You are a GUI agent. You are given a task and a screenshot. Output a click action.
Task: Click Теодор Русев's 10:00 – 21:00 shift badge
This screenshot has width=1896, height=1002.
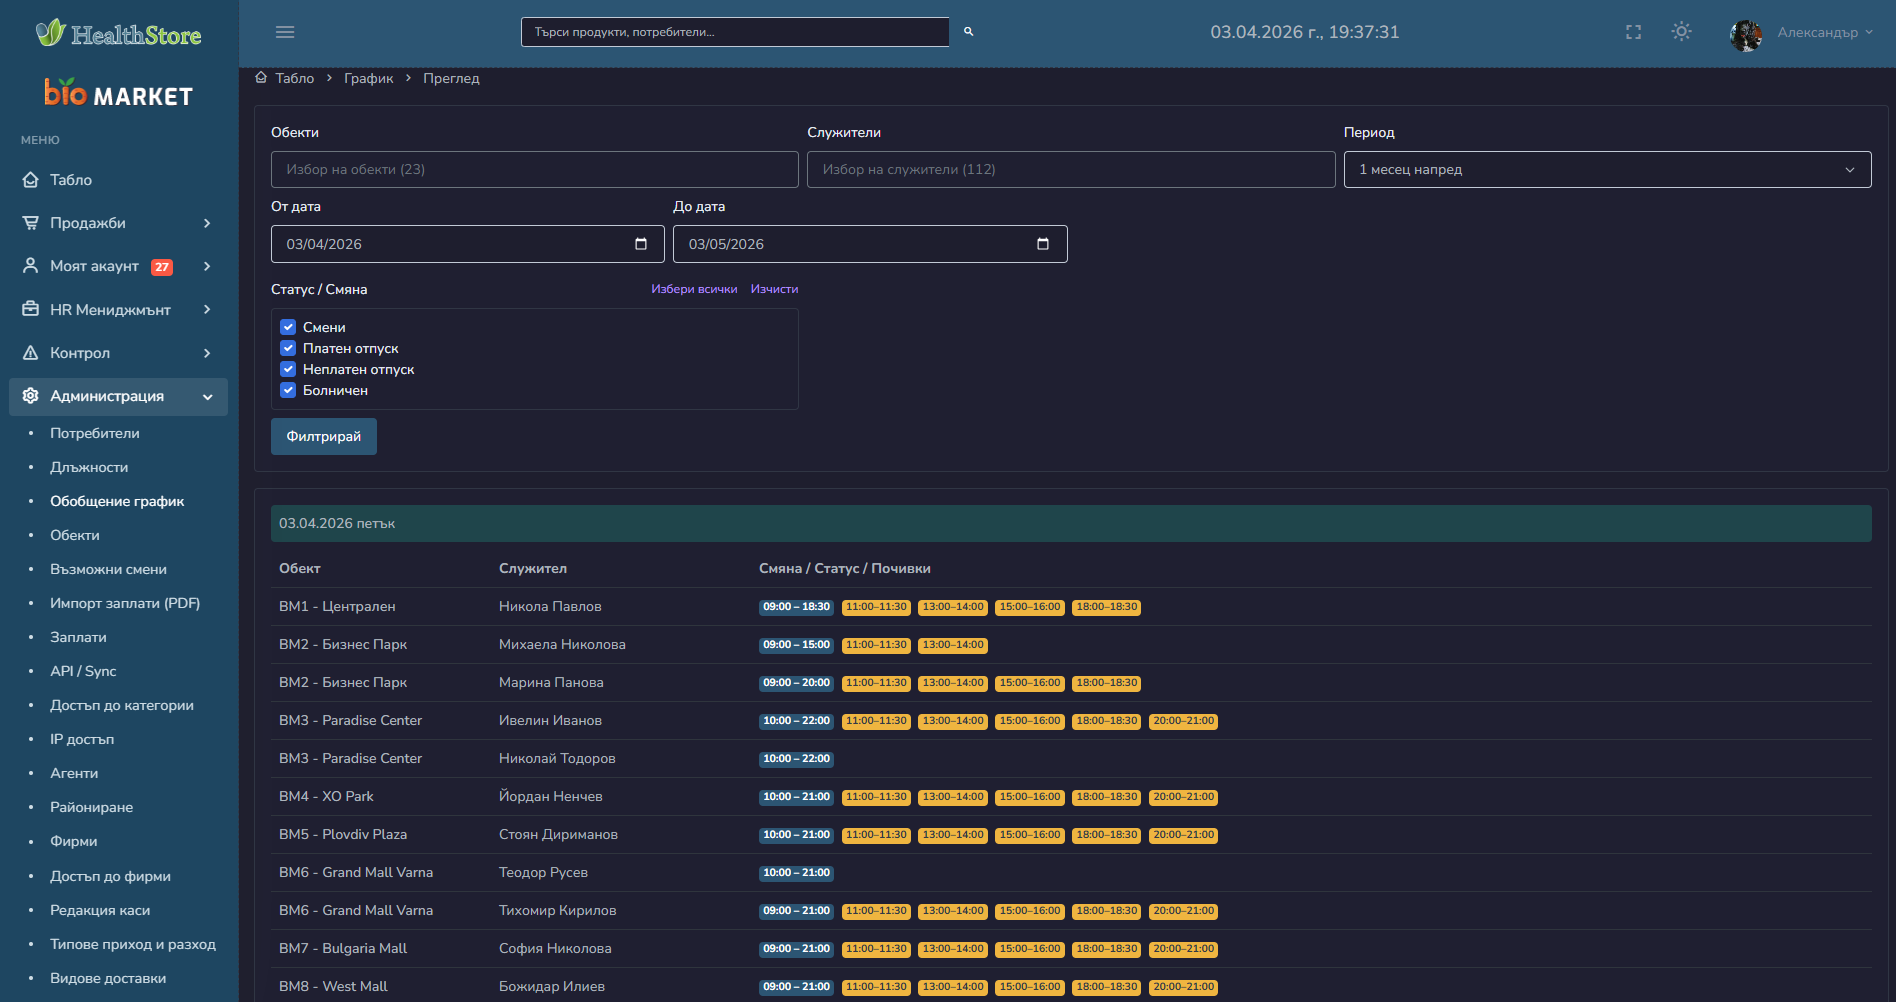click(x=796, y=873)
